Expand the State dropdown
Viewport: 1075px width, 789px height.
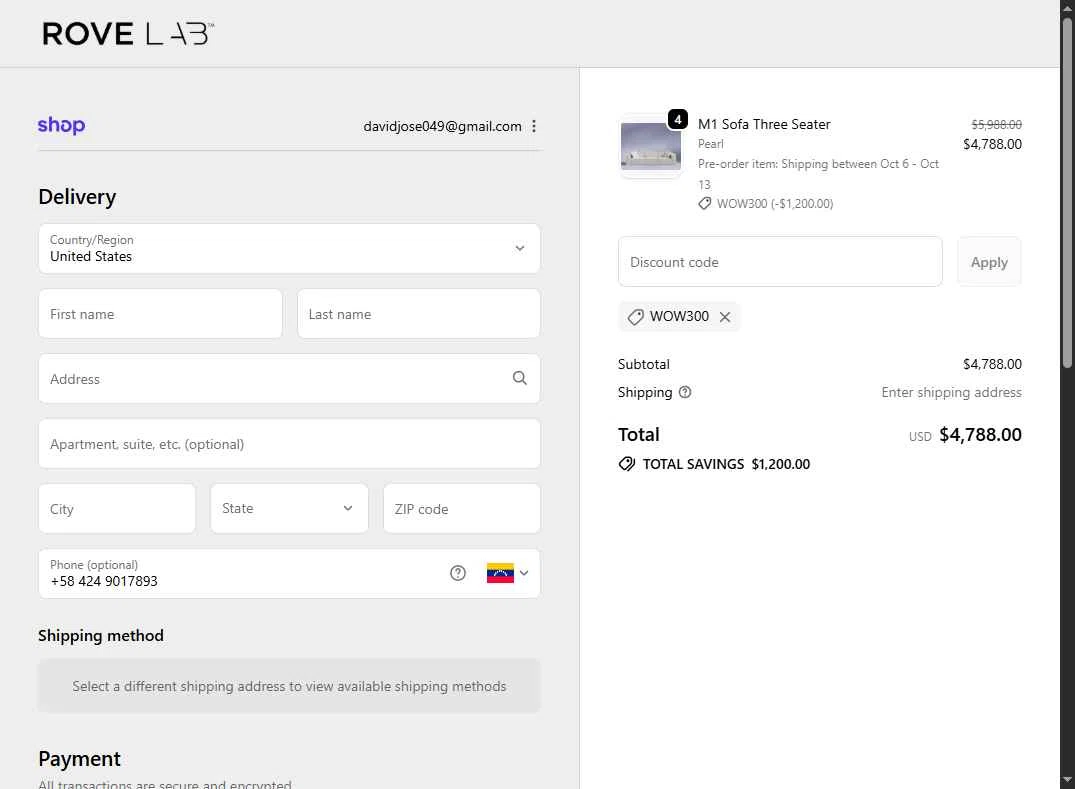tap(289, 509)
